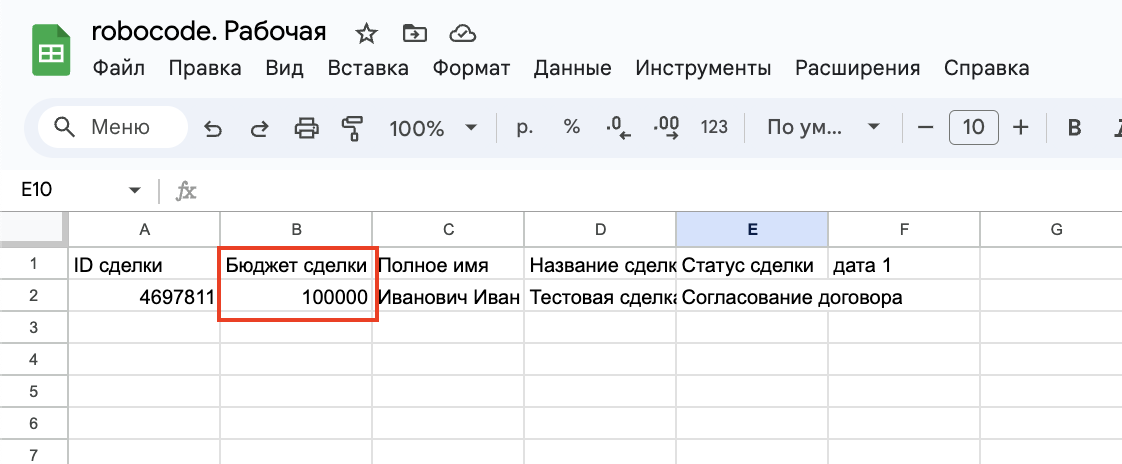Click the font size field showing 10
1122x464 pixels.
973,128
